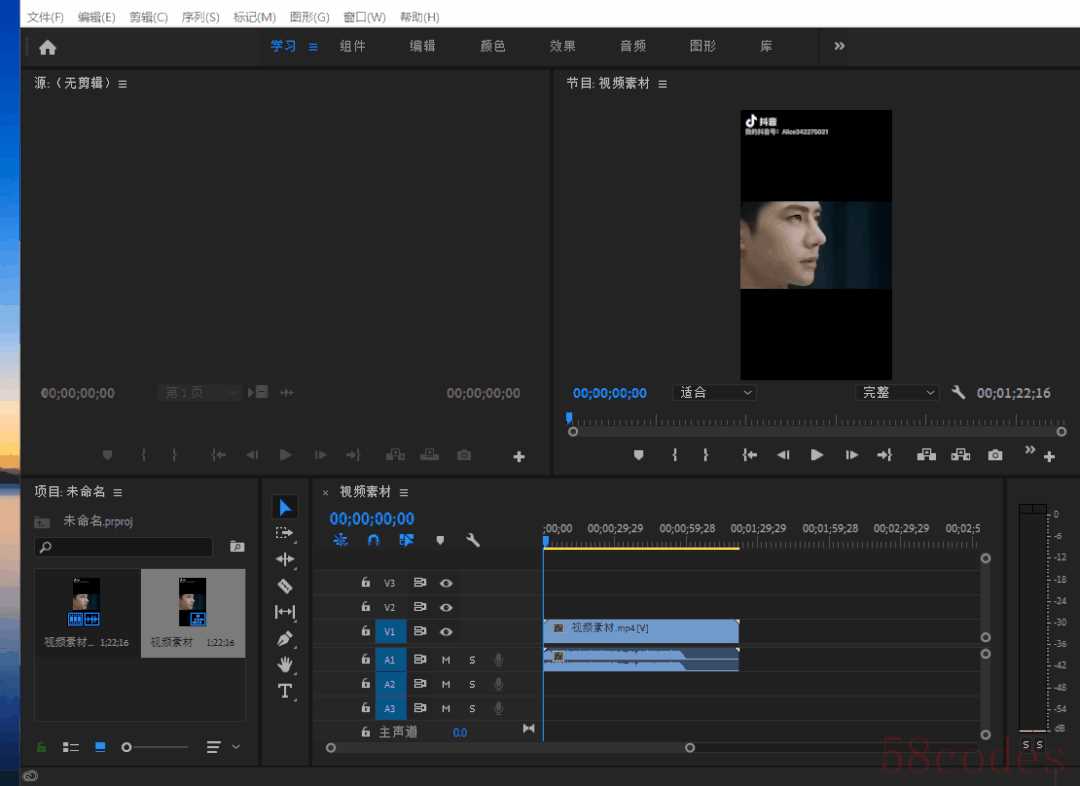Toggle snap in timeline
This screenshot has height=786, width=1080.
tap(373, 540)
